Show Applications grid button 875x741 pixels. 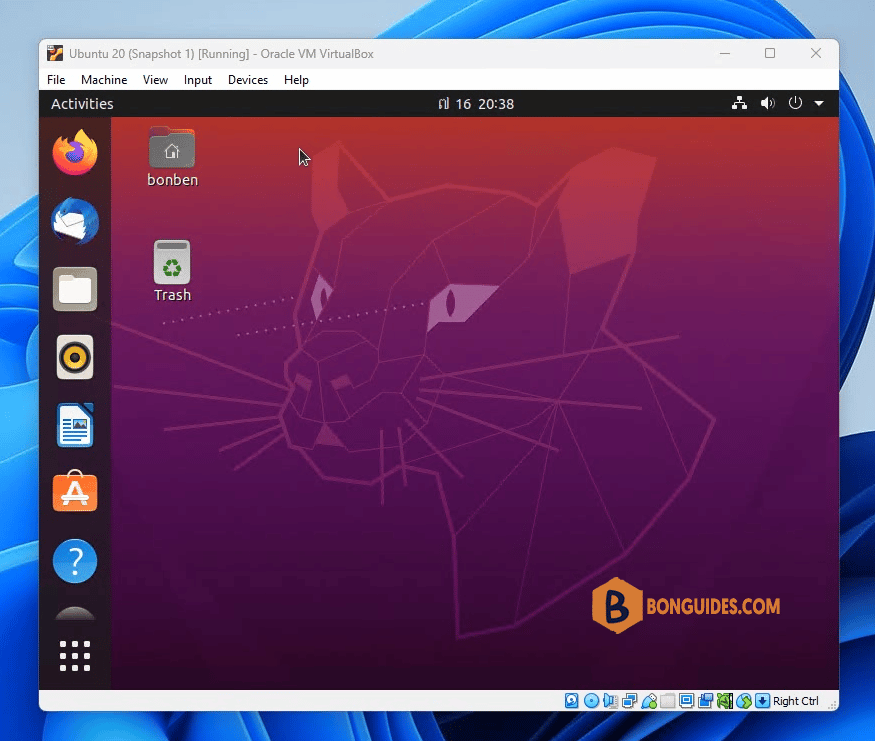pyautogui.click(x=75, y=656)
